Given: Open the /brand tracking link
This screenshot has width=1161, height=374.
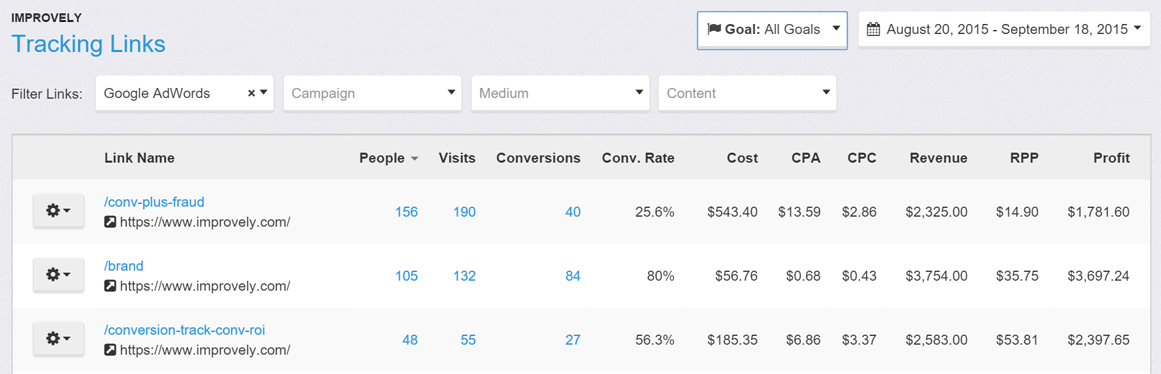Looking at the screenshot, I should click(x=124, y=265).
